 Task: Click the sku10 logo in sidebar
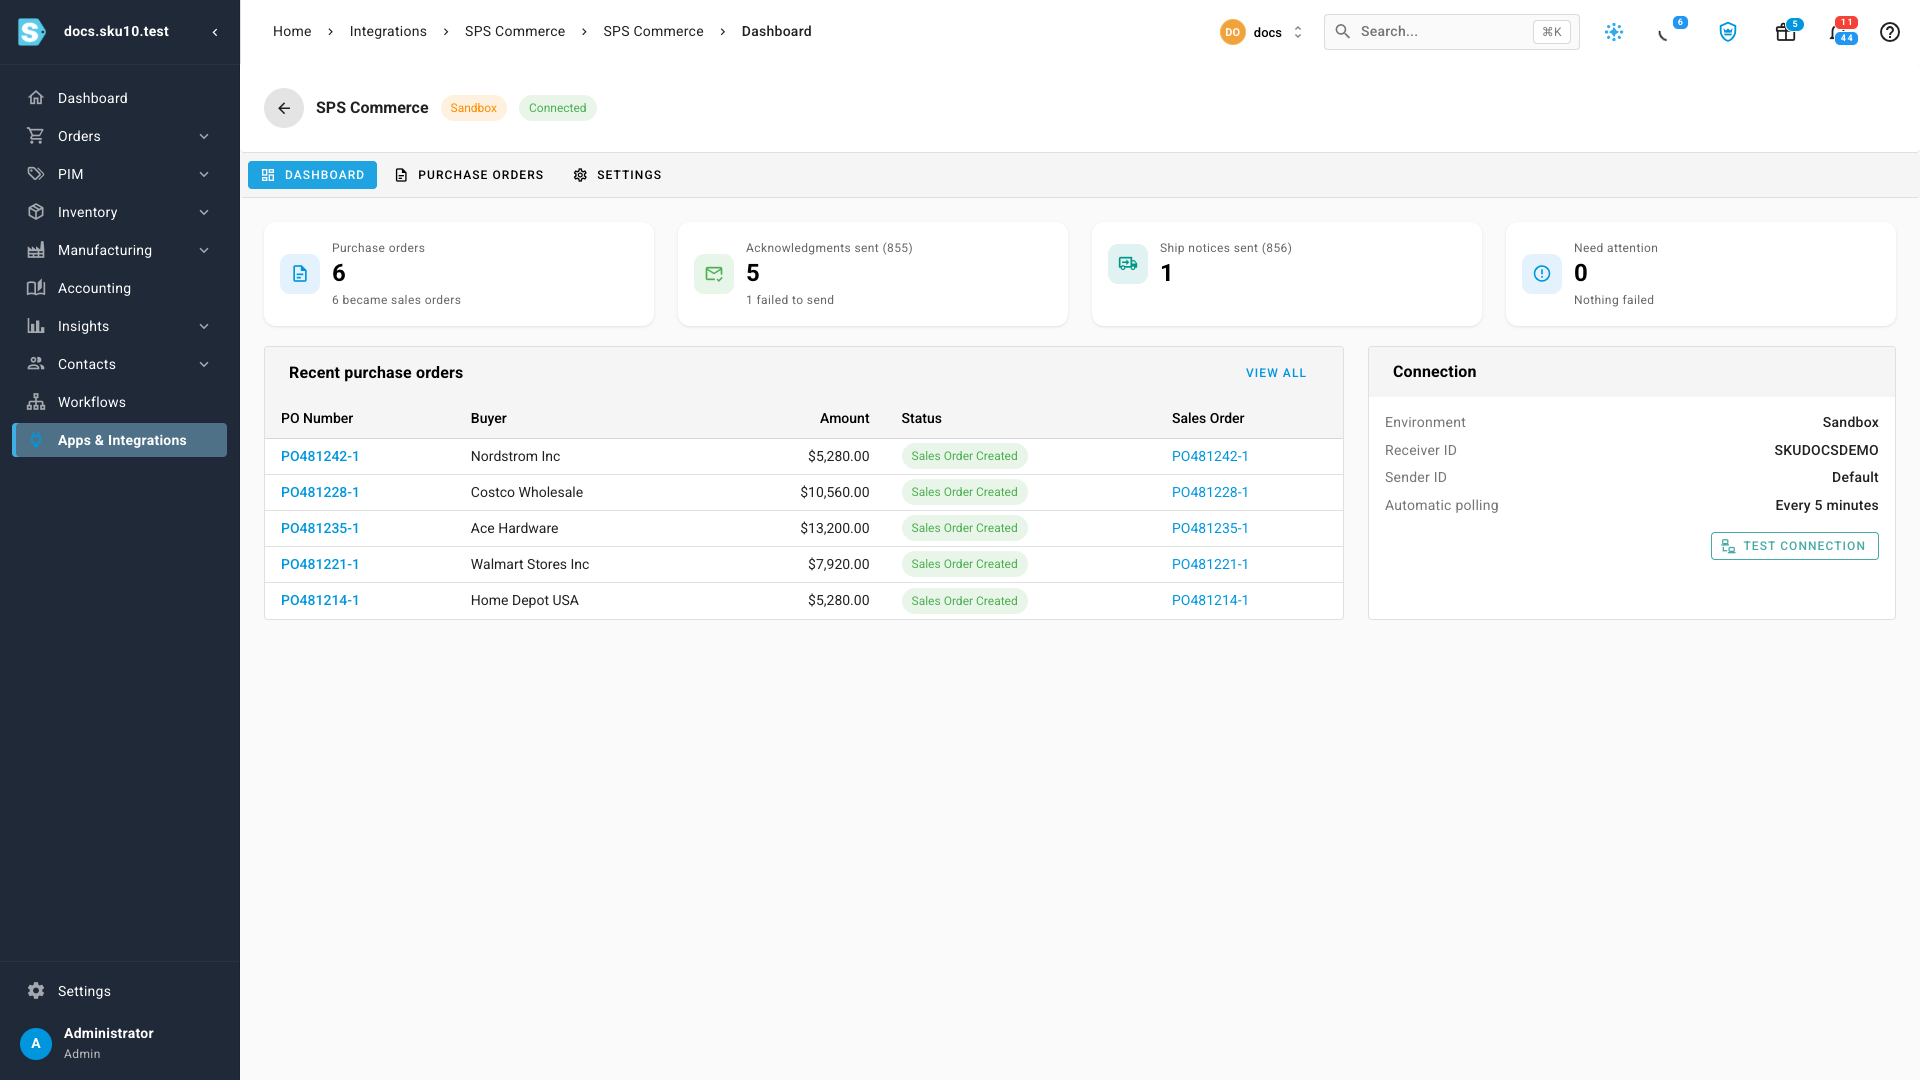[32, 32]
